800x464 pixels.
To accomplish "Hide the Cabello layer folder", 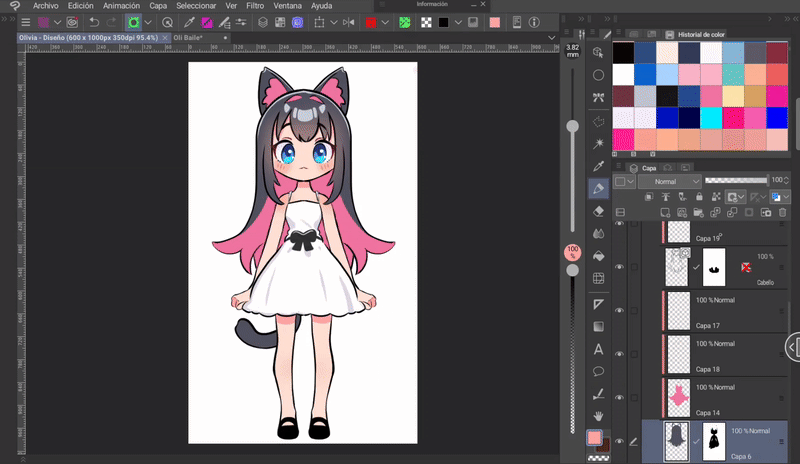I will (x=619, y=268).
